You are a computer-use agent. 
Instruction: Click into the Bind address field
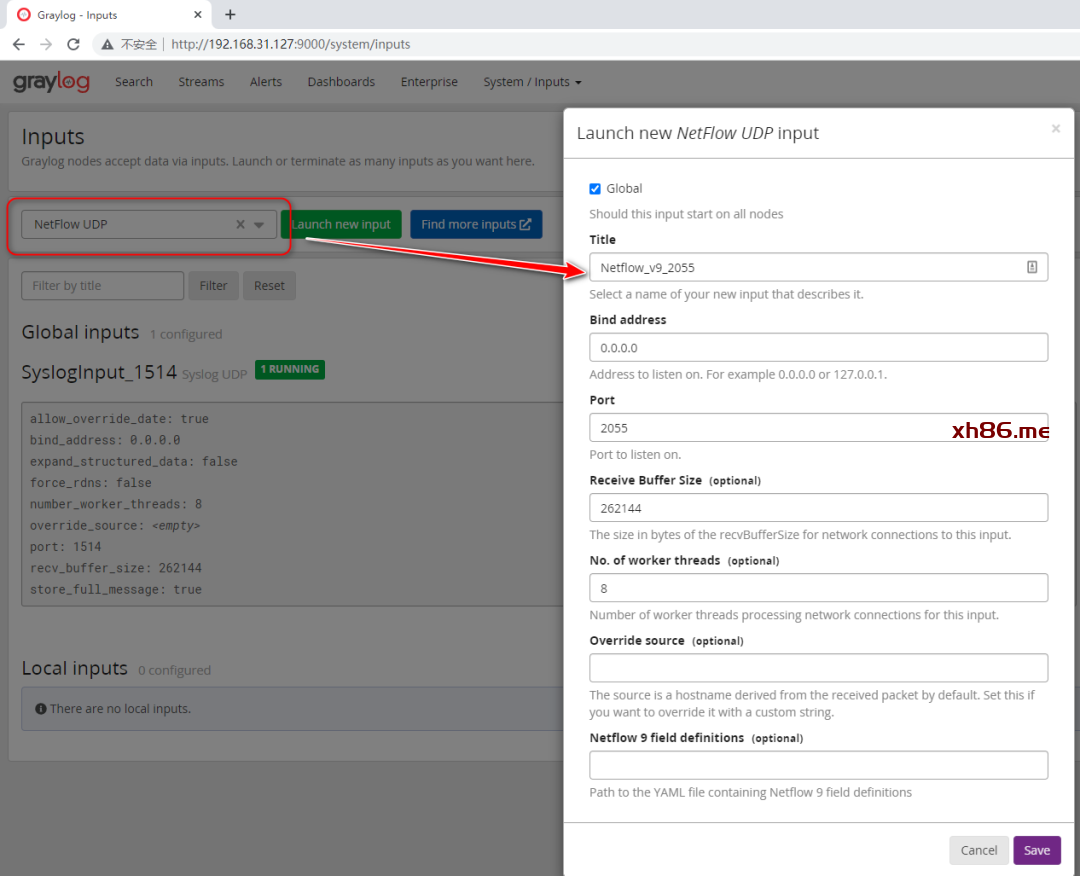coord(818,348)
